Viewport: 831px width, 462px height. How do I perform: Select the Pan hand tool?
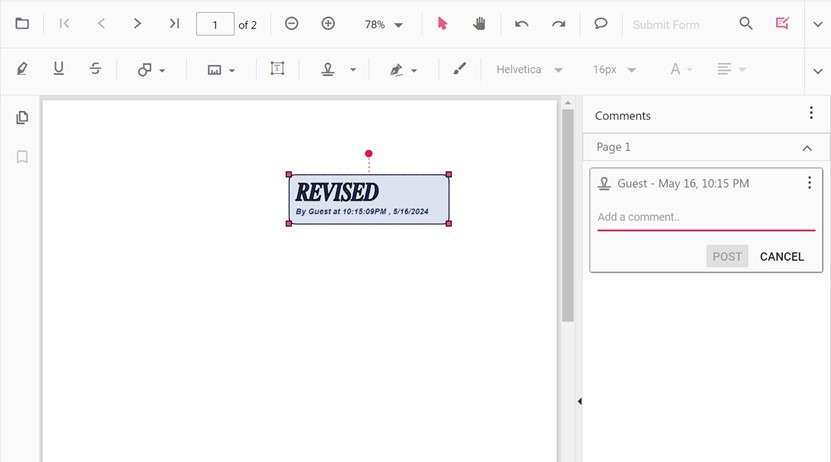(x=479, y=24)
